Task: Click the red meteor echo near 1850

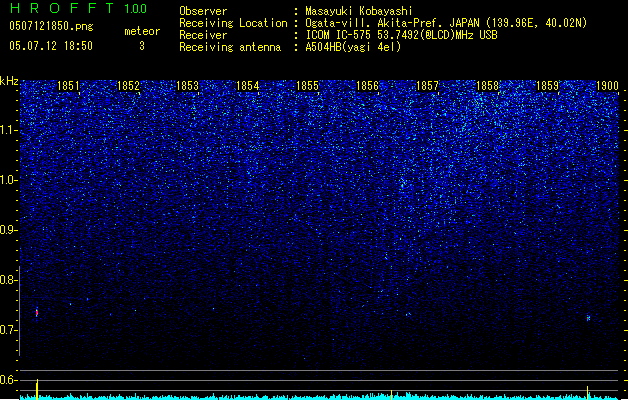Action: coord(37,313)
